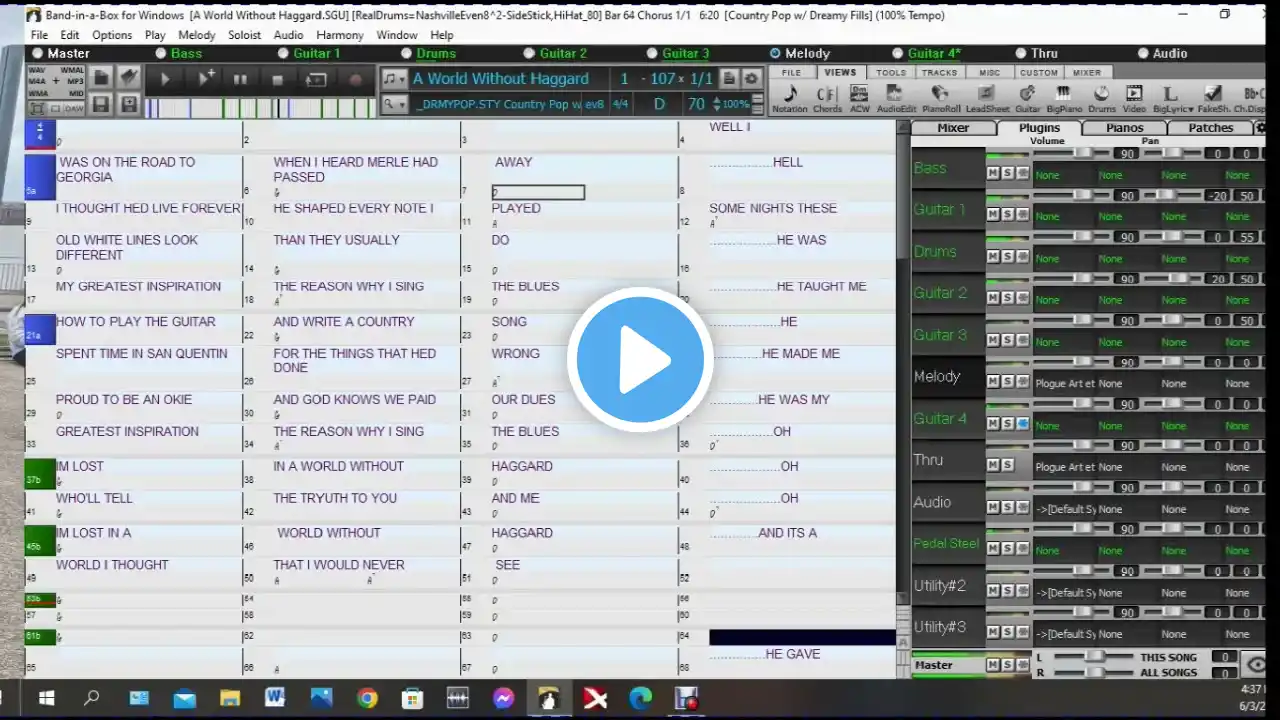Open the Soloist menu
Screen dimensions: 1280x720
pos(245,35)
